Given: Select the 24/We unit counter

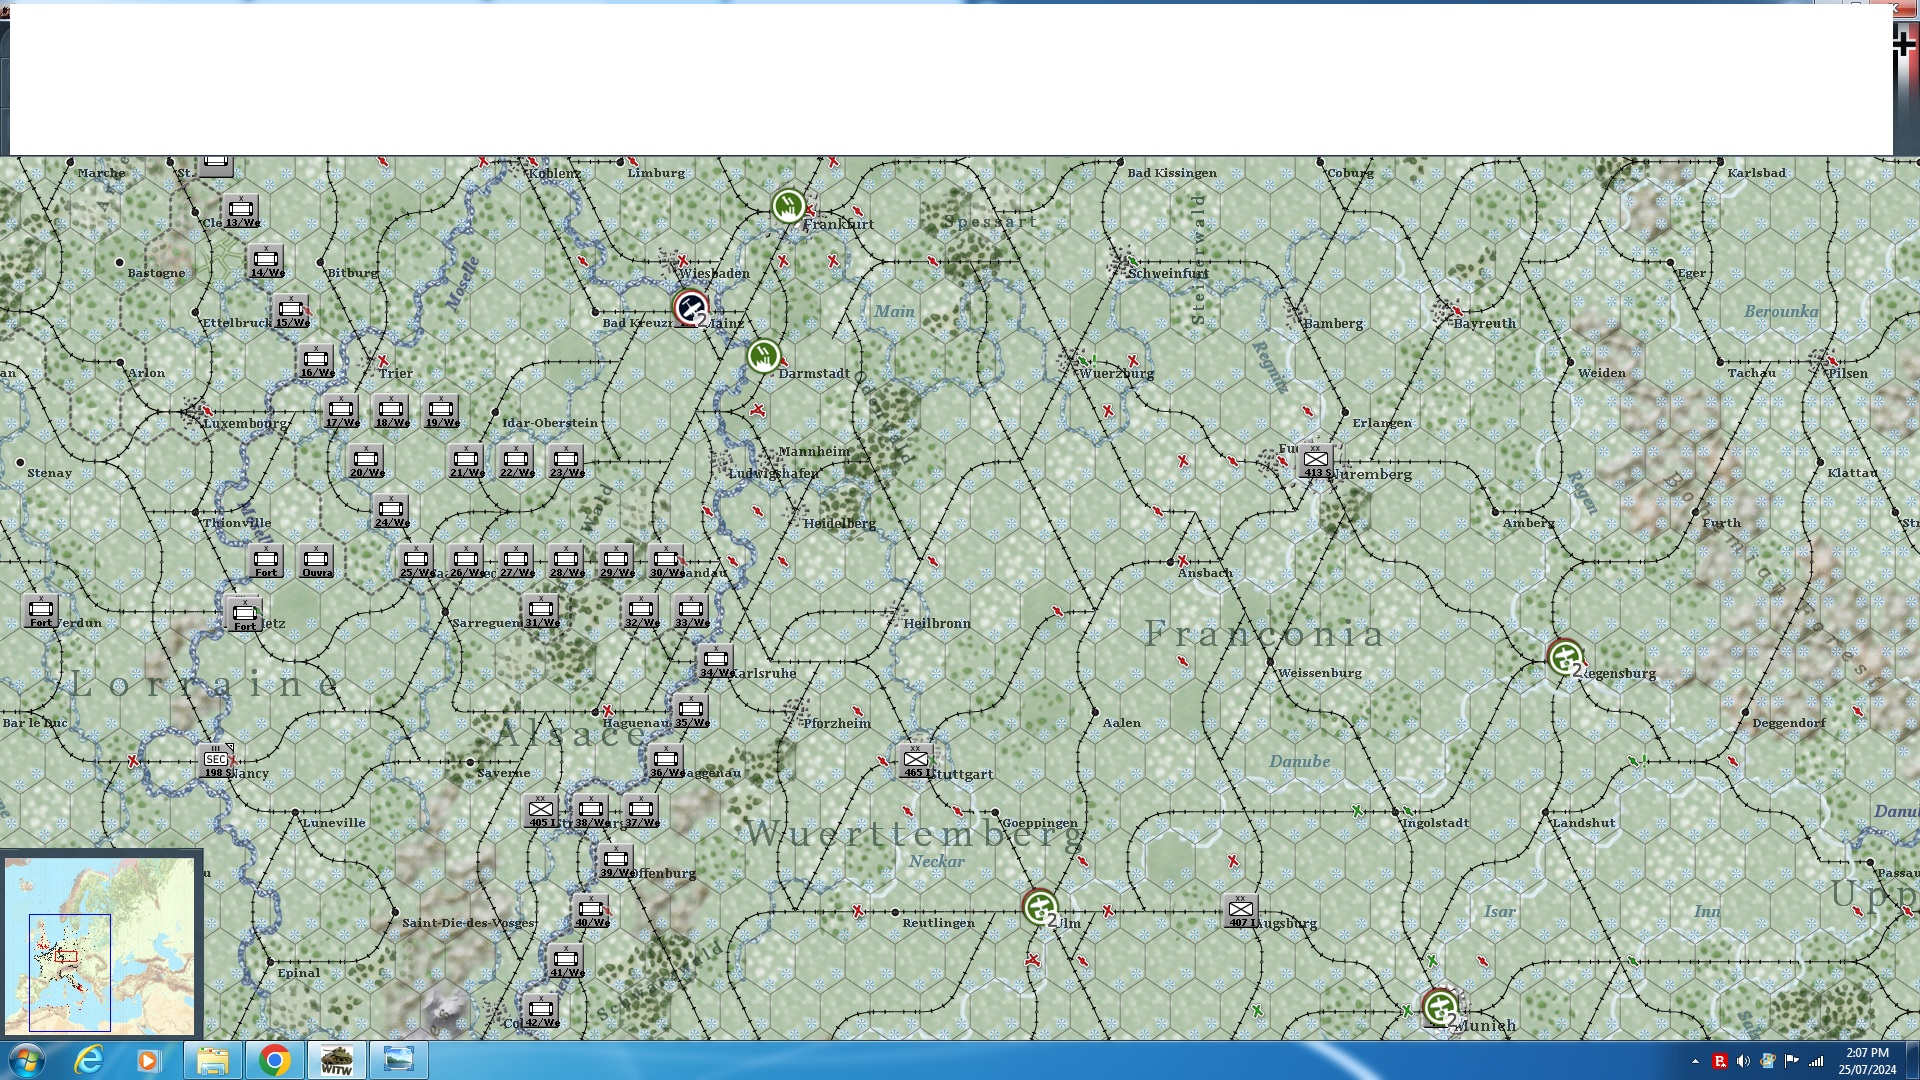Looking at the screenshot, I should click(x=391, y=511).
